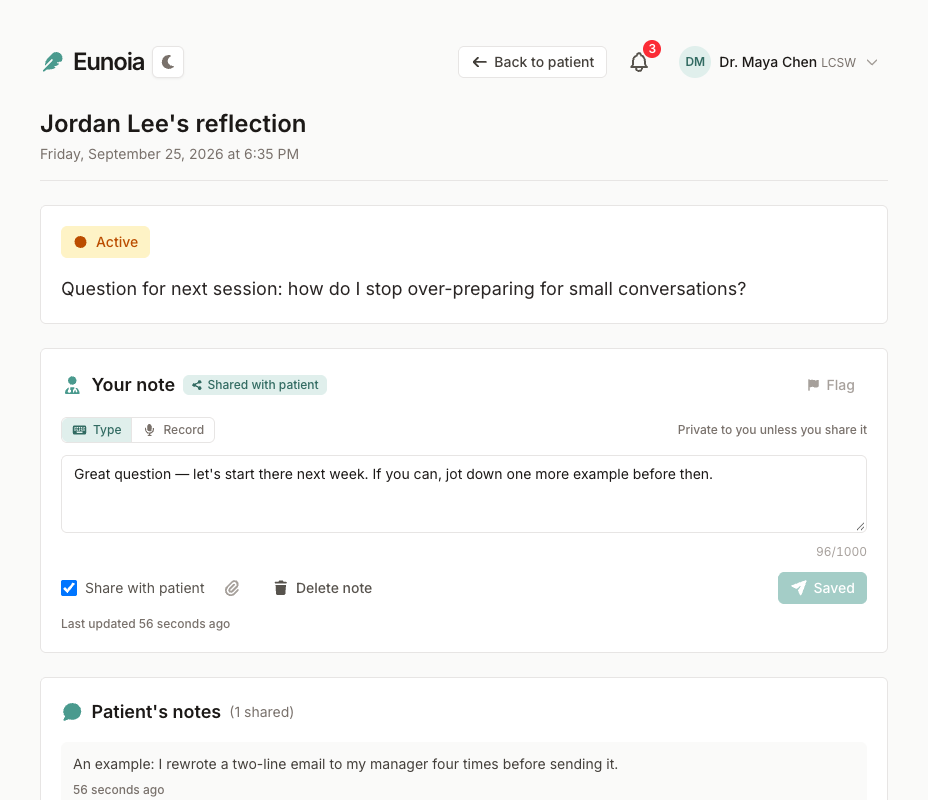Go back to patient
The width and height of the screenshot is (928, 800).
tap(532, 62)
